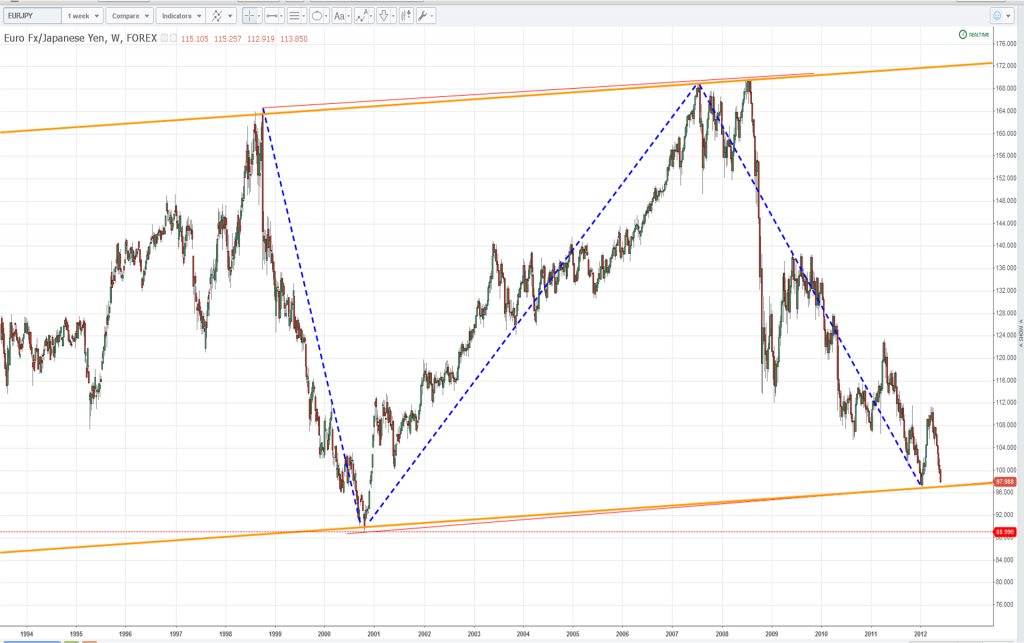Expand the crosshair cursor options arrow
The image size is (1024, 643).
coord(259,16)
